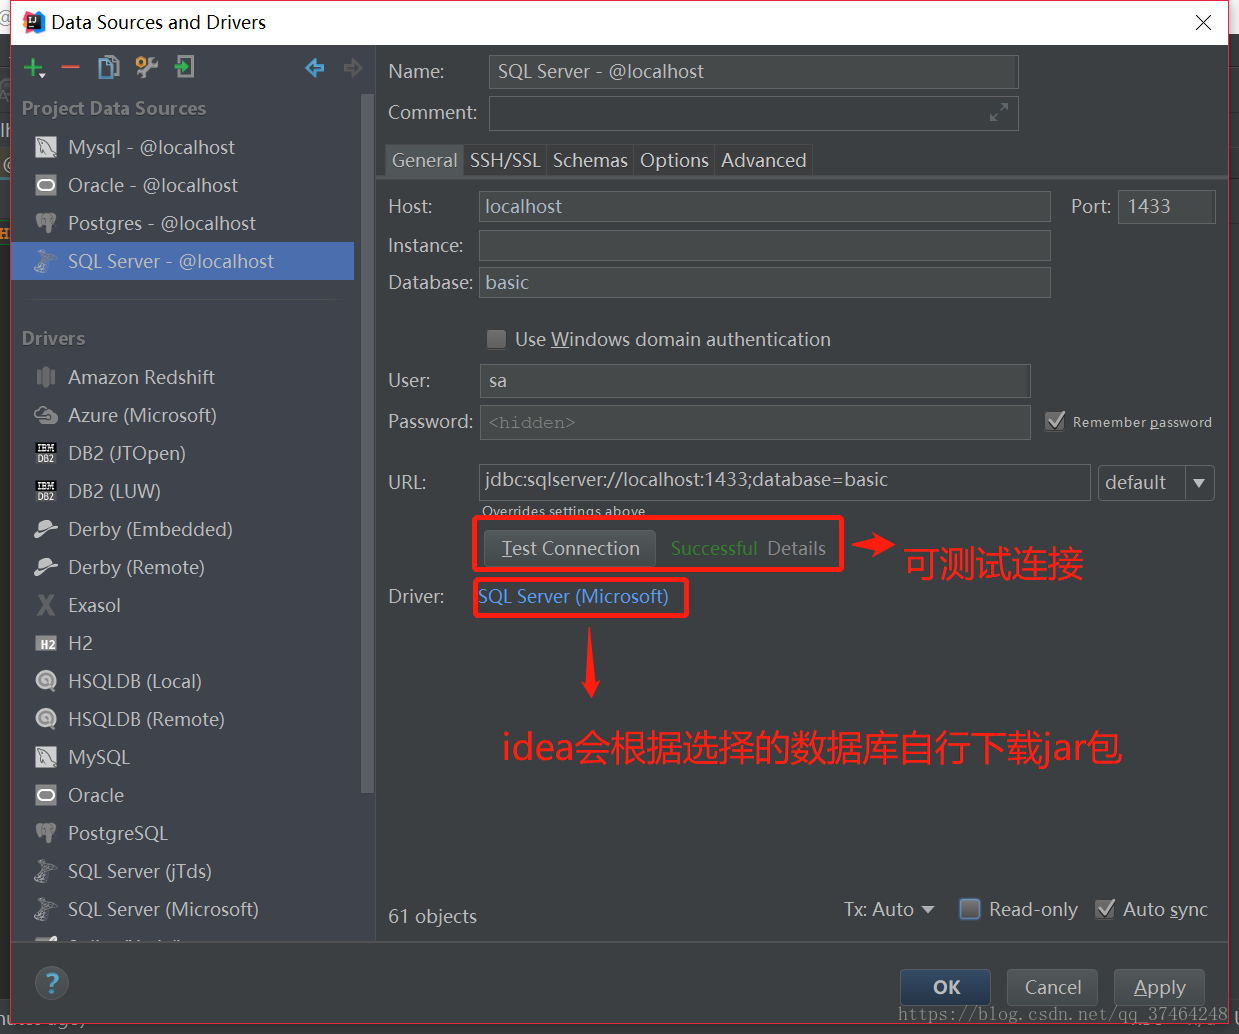Click in the Password field
This screenshot has height=1034, width=1239.
pos(755,422)
